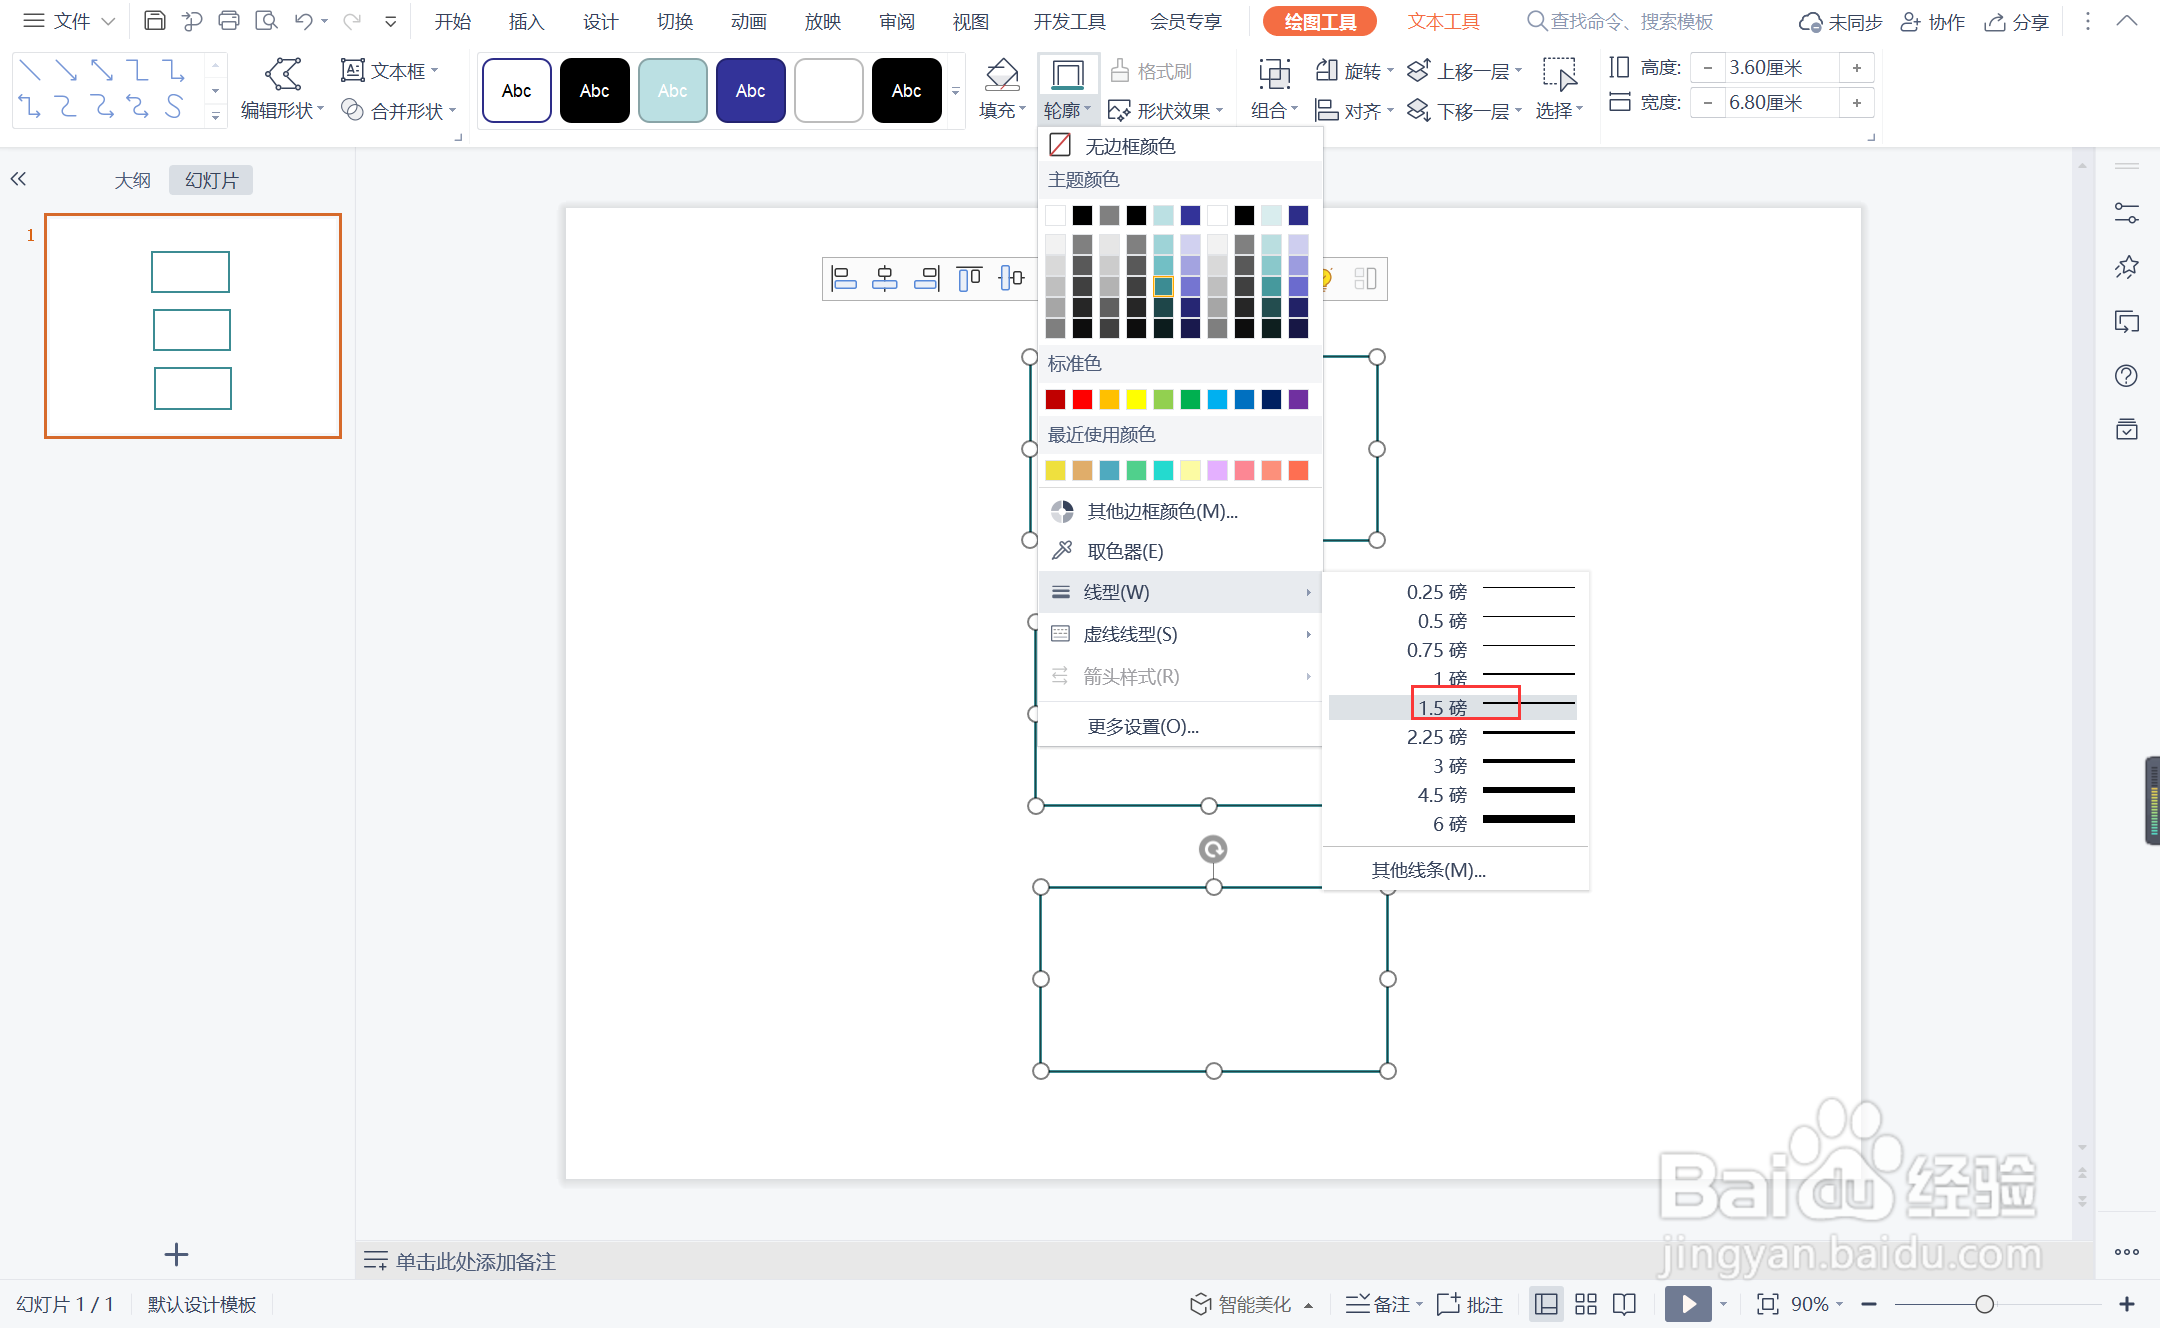The width and height of the screenshot is (2160, 1328).
Task: Click the Edit Shape (编辑形状) icon
Action: pos(283,74)
